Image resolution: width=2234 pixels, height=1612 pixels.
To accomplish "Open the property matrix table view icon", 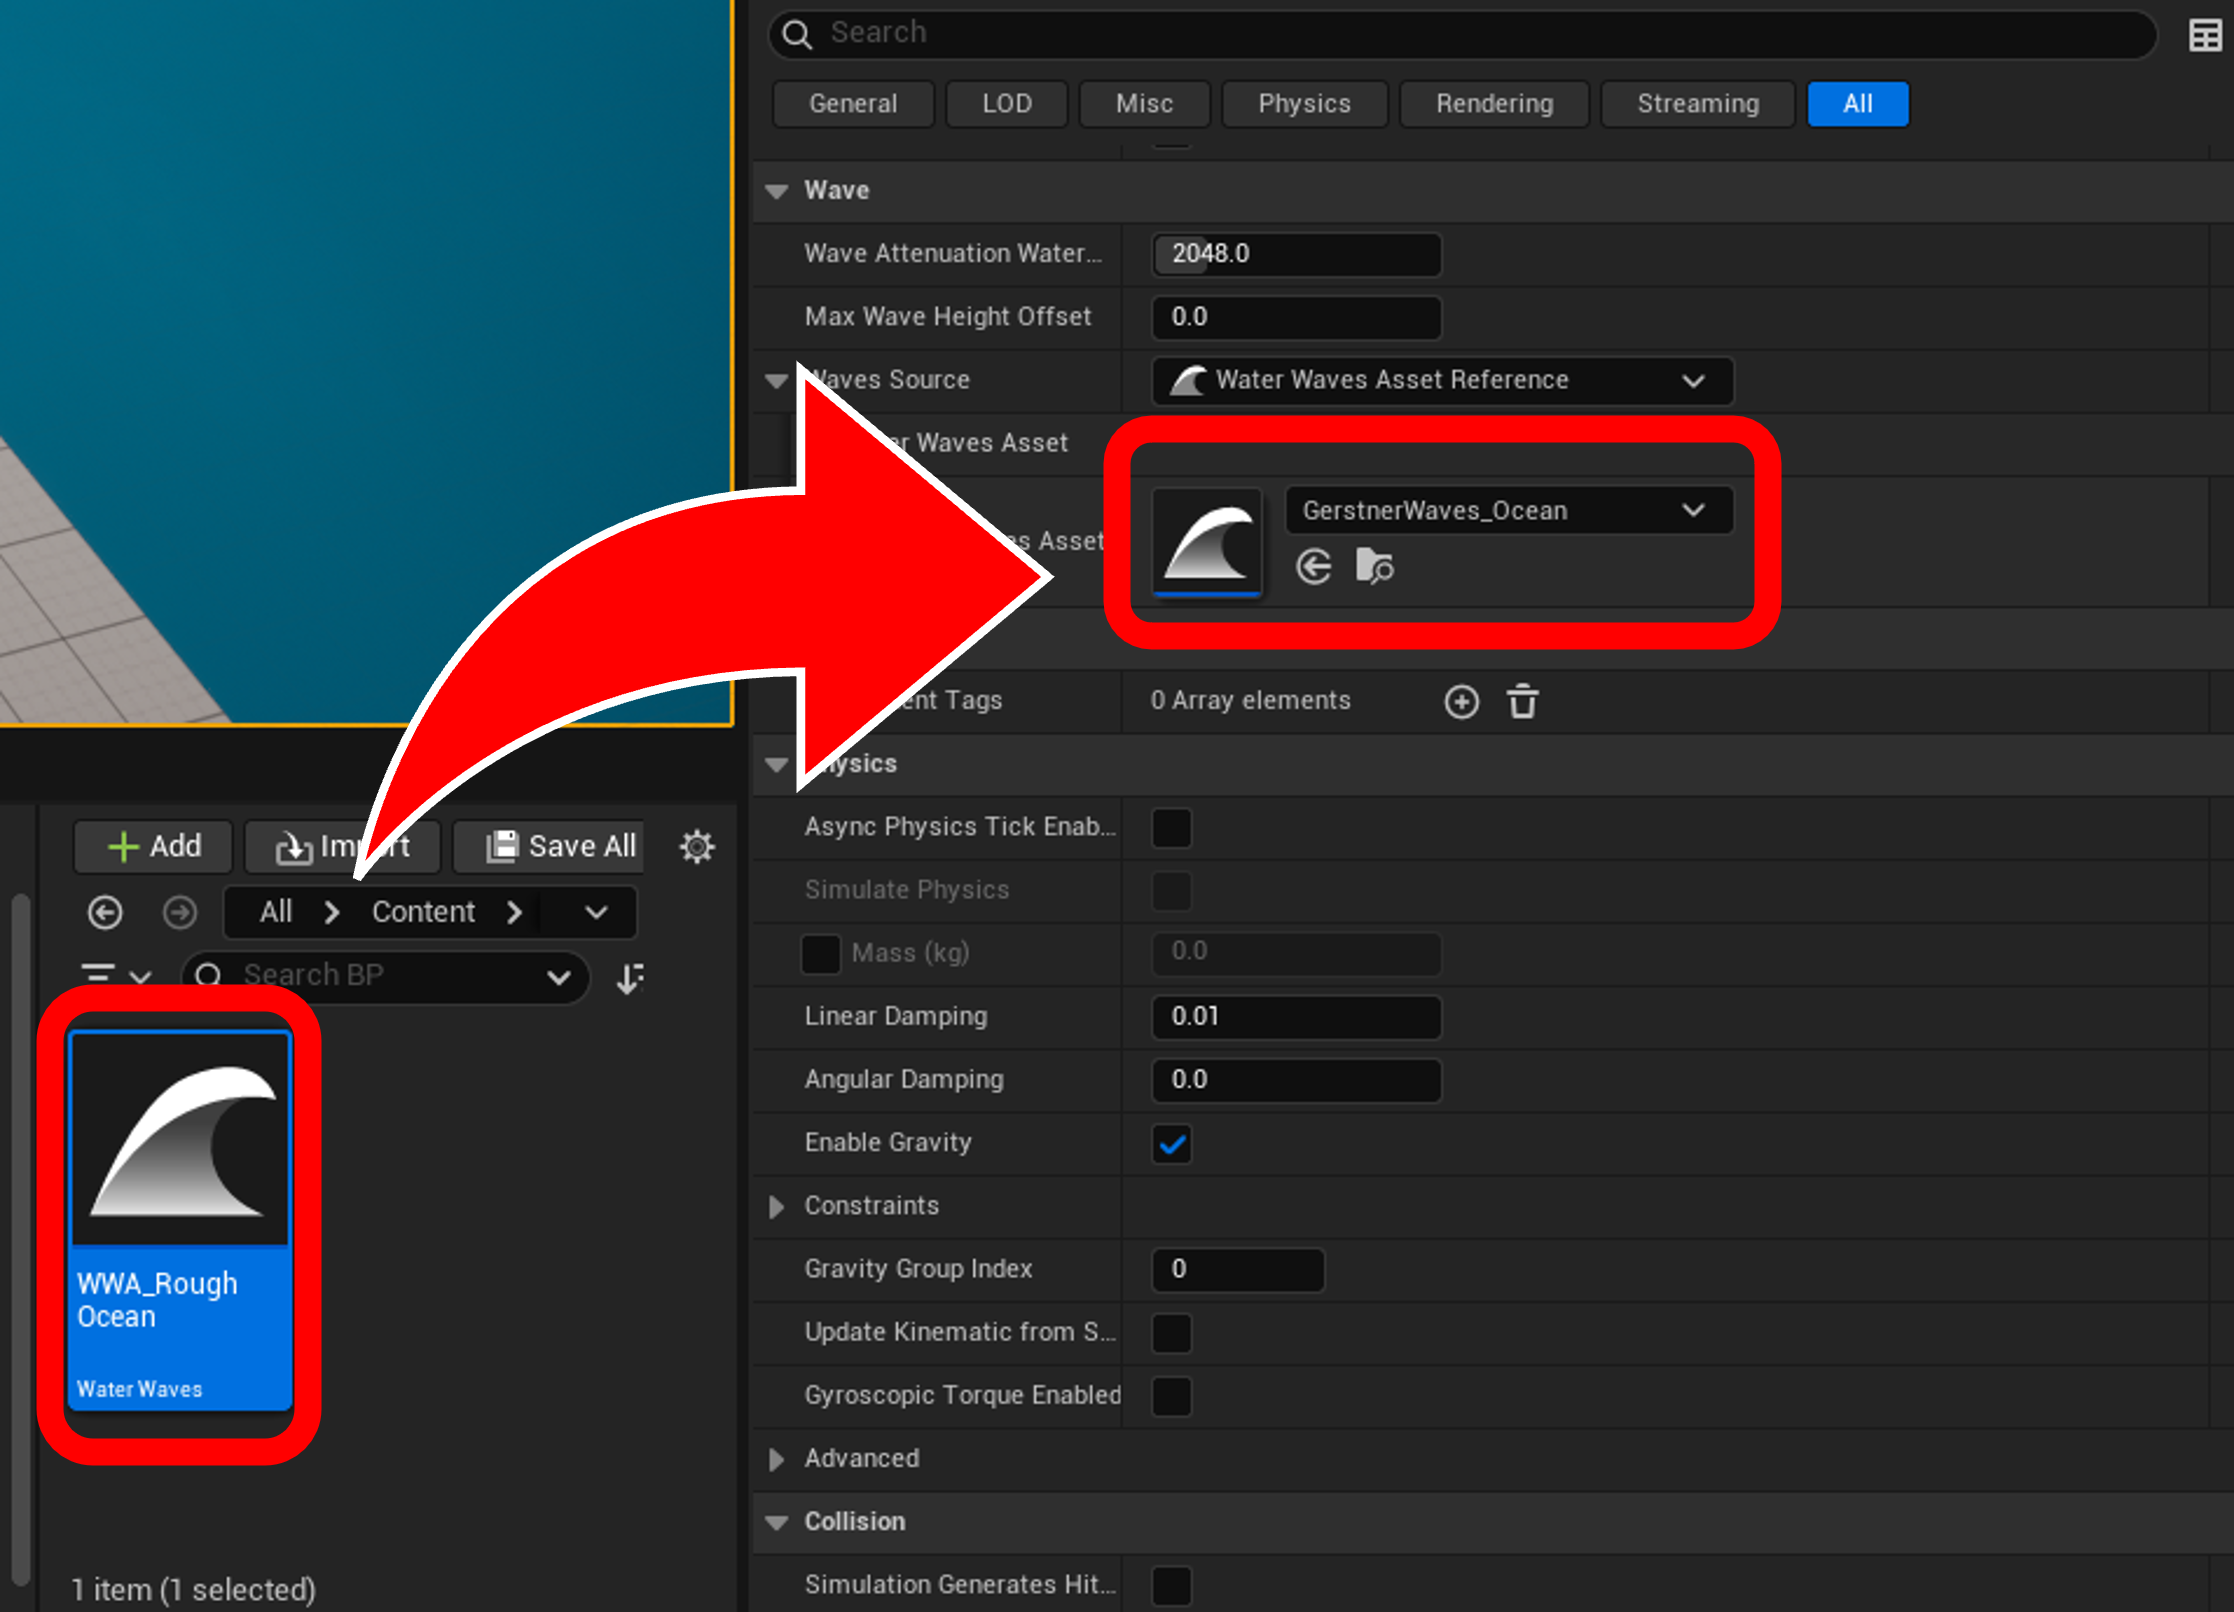I will point(2204,35).
